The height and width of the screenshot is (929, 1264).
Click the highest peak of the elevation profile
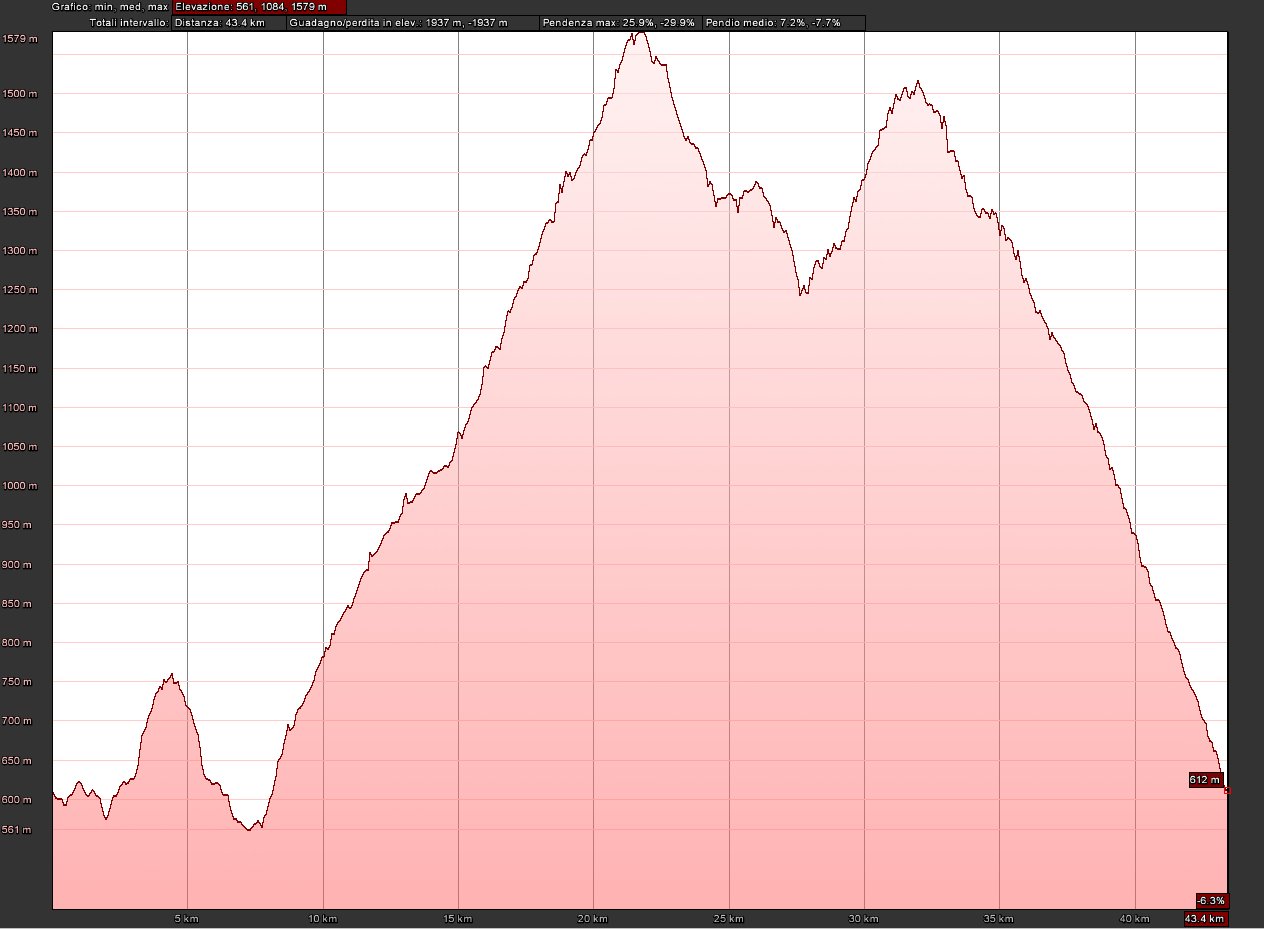tap(640, 33)
